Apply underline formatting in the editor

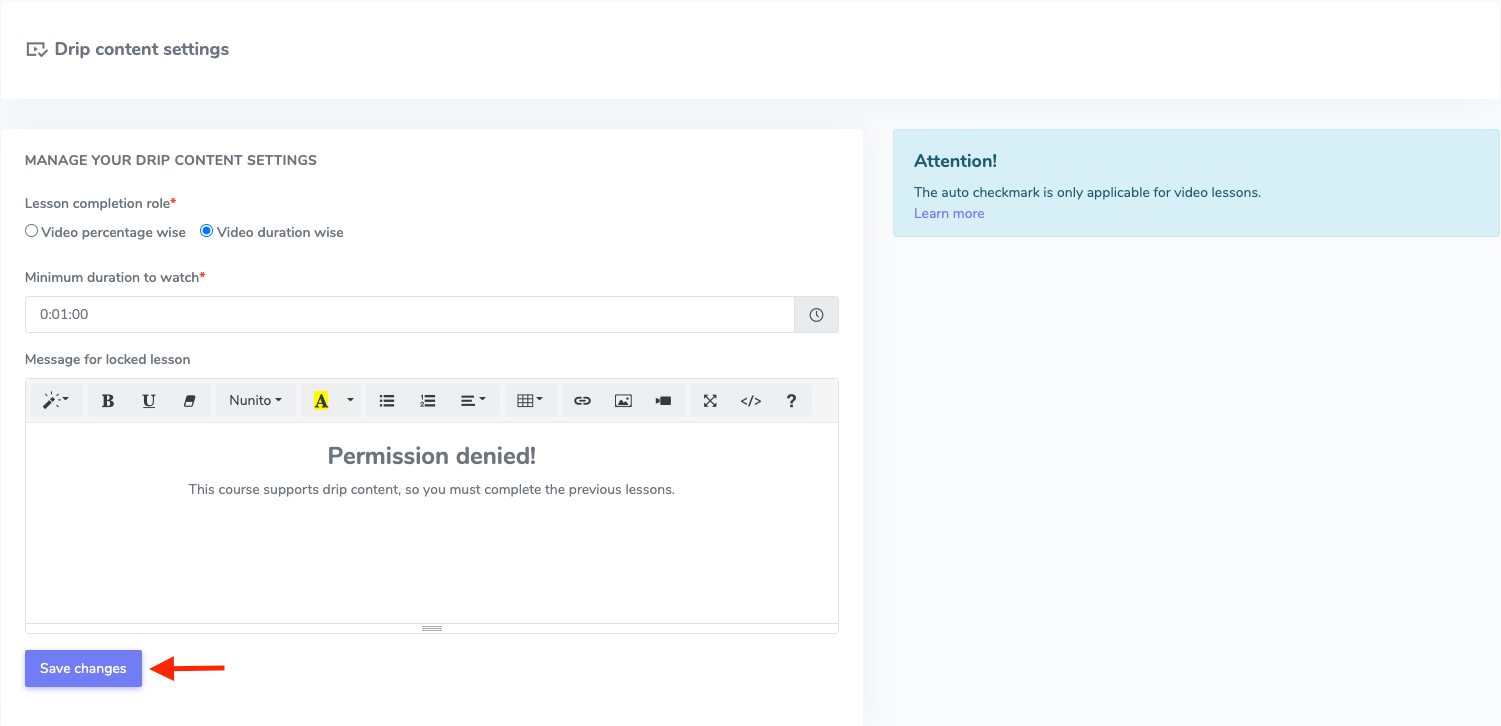coord(148,400)
